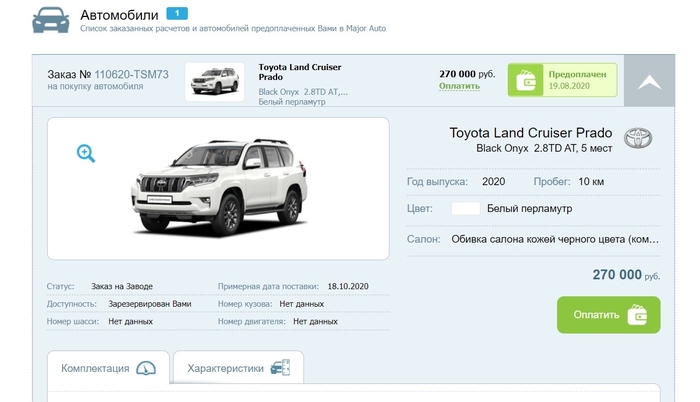Click the blue counter badge showing 1

176,12
